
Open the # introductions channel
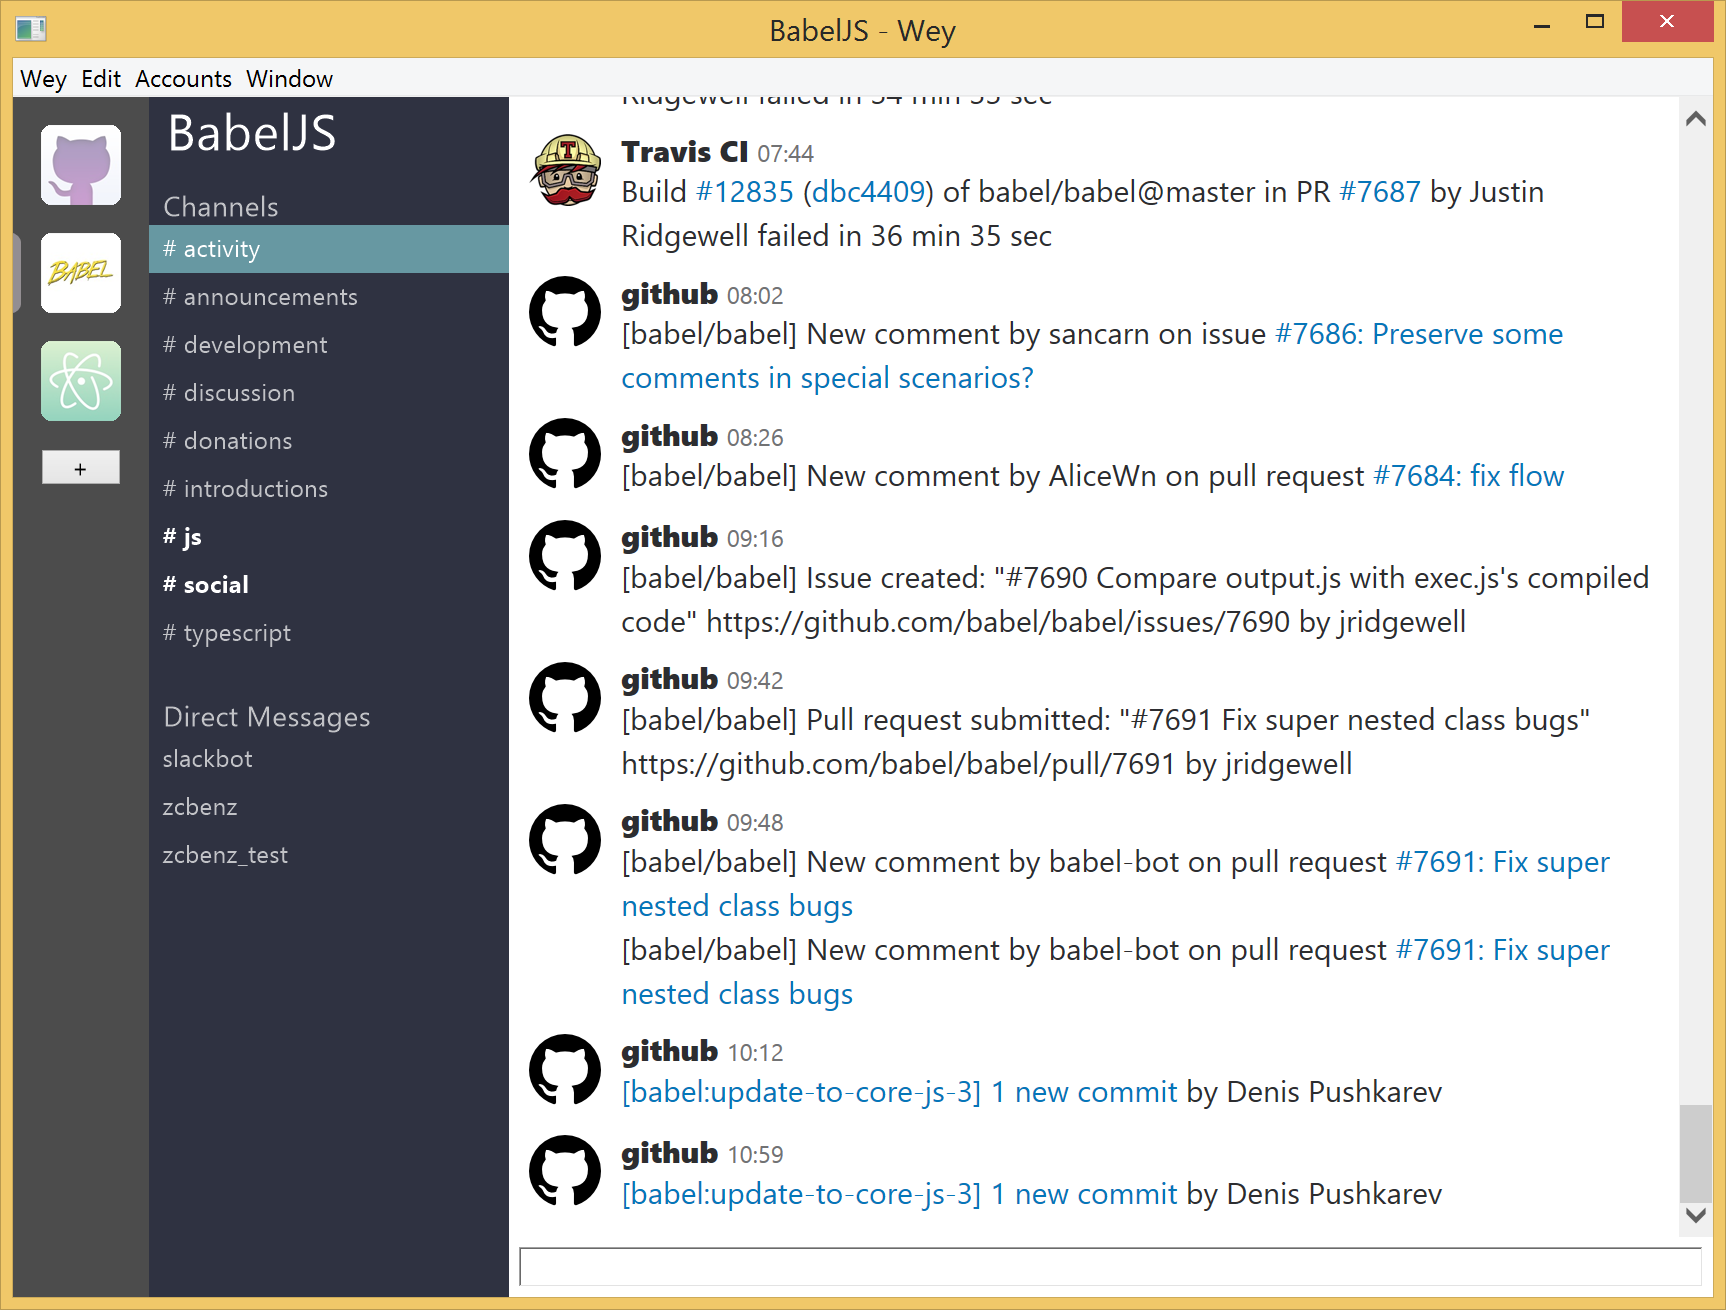(x=329, y=489)
